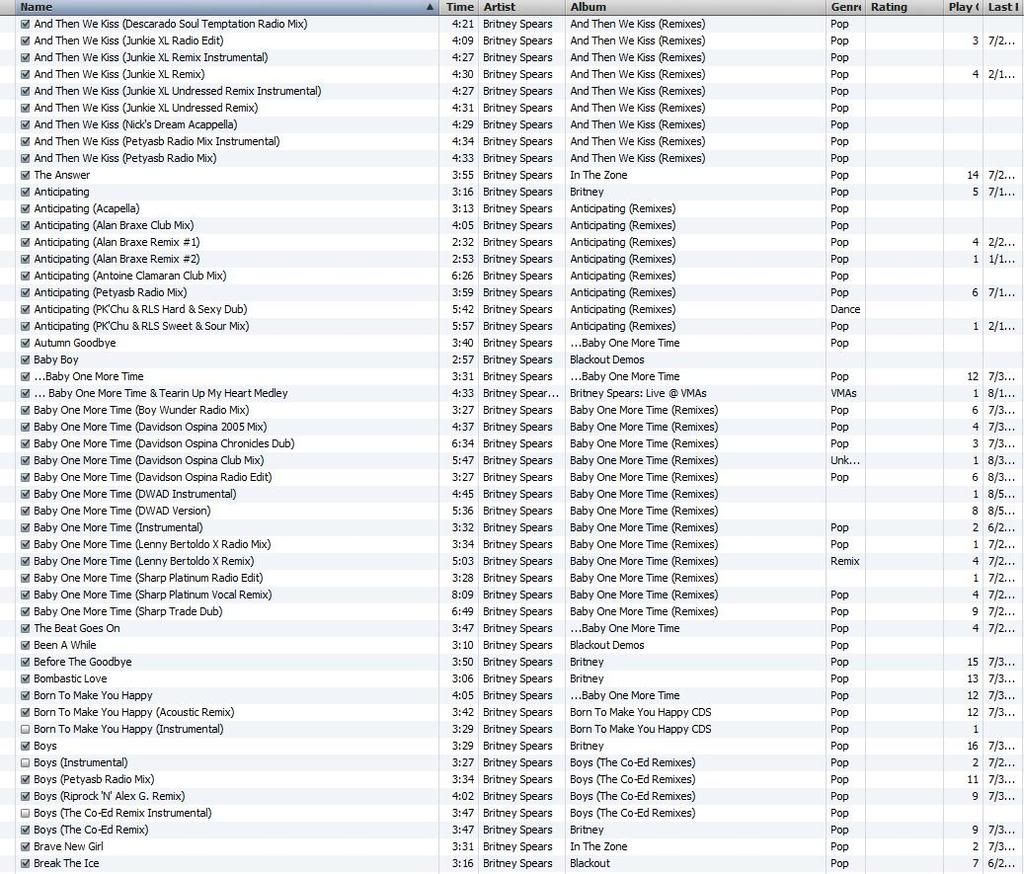
Task: Select the track Baby Boy
Action: click(56, 360)
